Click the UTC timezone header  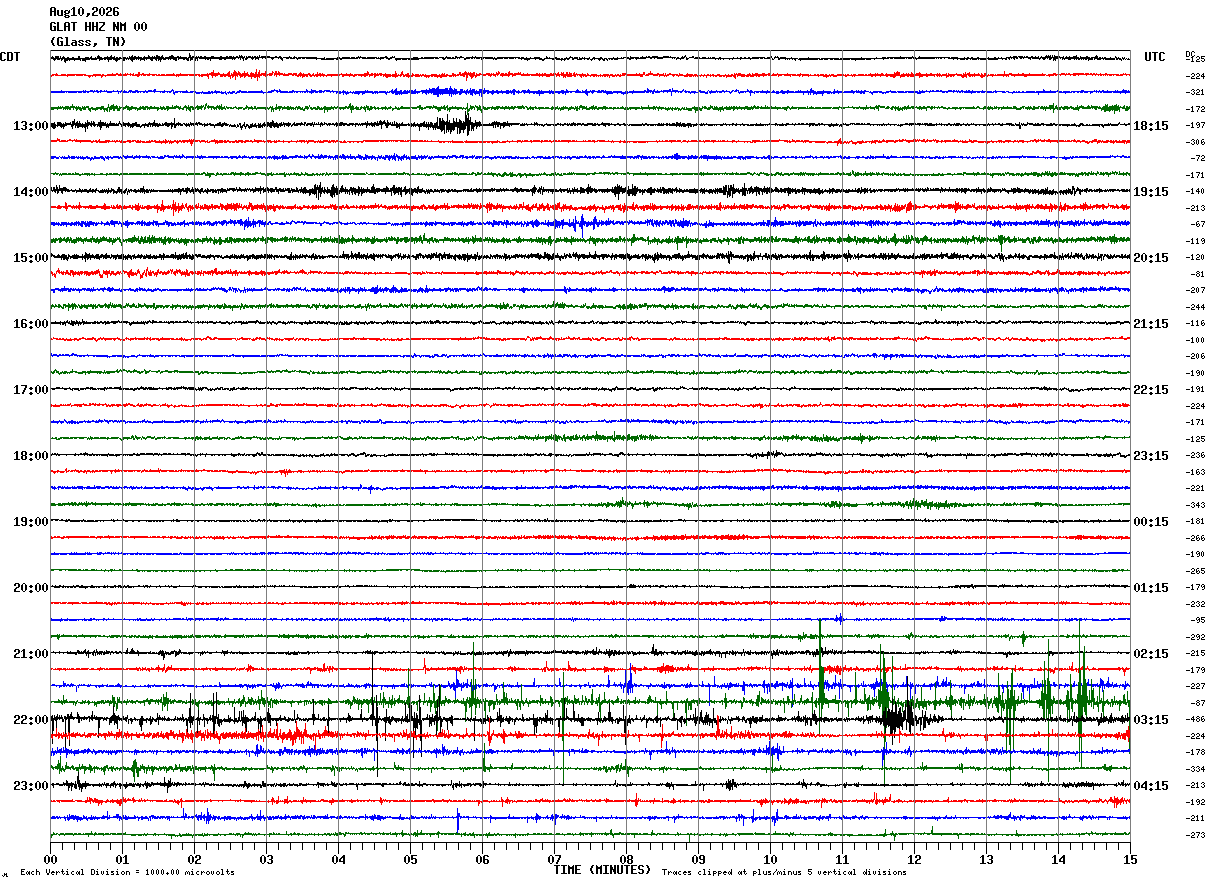(x=1155, y=57)
